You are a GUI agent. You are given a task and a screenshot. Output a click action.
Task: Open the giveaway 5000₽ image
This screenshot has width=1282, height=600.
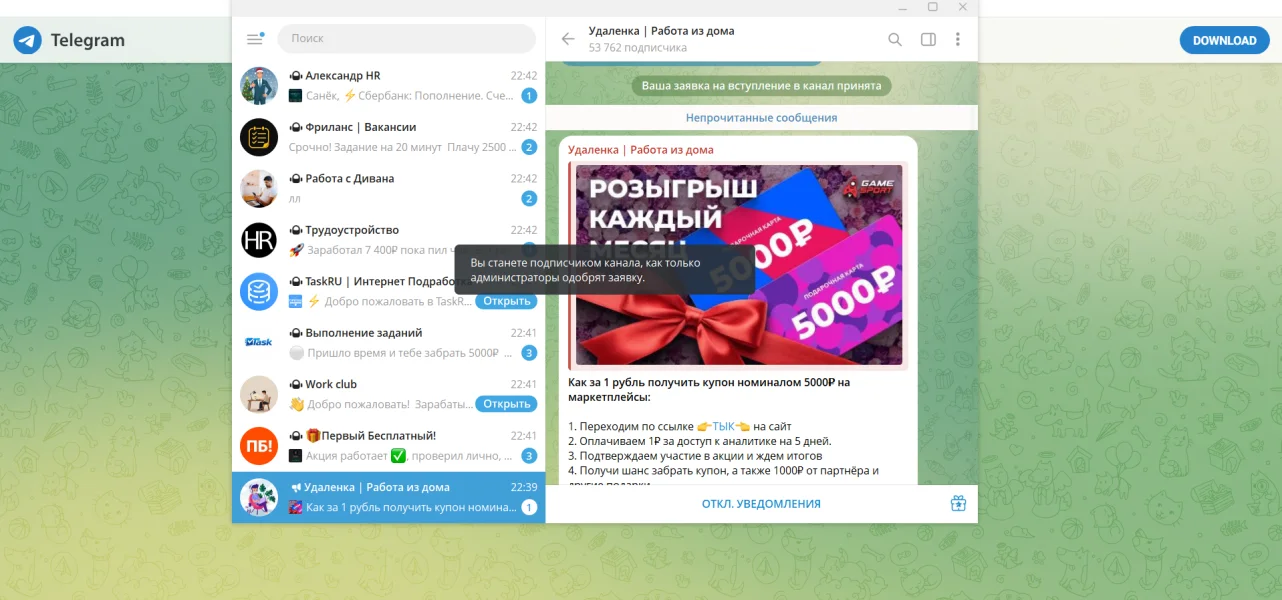[739, 265]
